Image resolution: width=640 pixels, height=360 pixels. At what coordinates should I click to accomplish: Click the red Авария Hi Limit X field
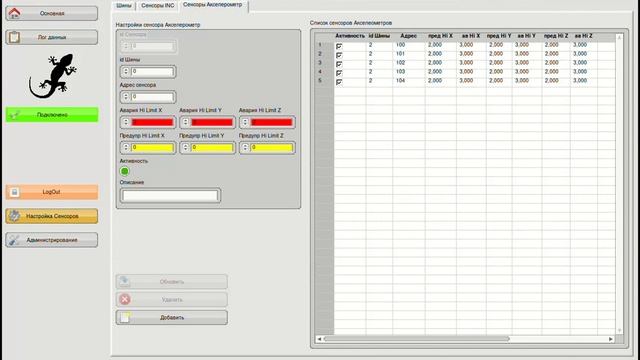click(152, 122)
